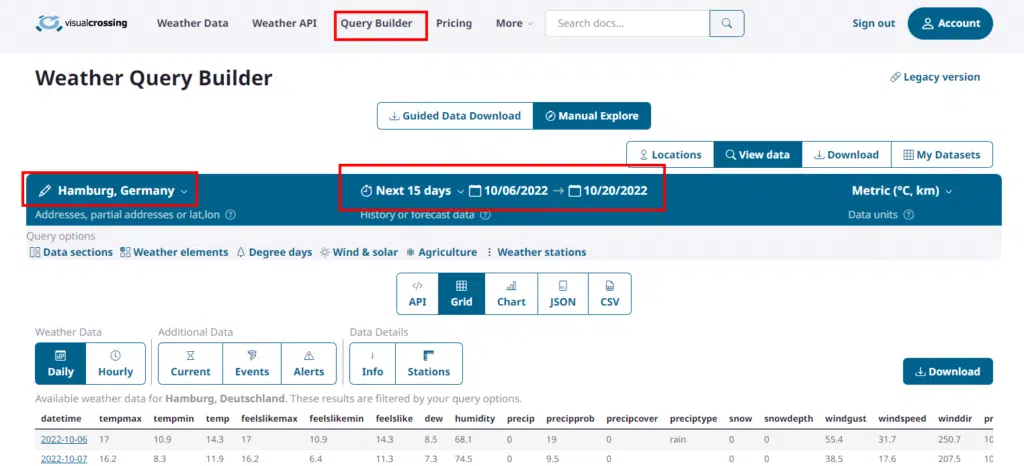1024x466 pixels.
Task: Open the end date 10/20/2022 calendar
Action: [608, 191]
